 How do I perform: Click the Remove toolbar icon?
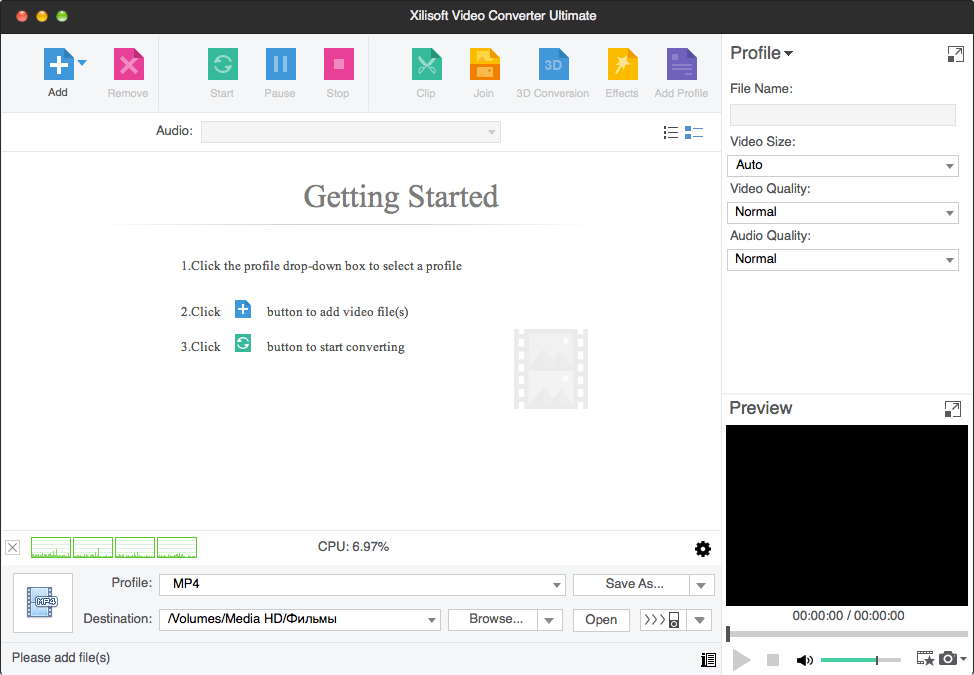[x=129, y=64]
